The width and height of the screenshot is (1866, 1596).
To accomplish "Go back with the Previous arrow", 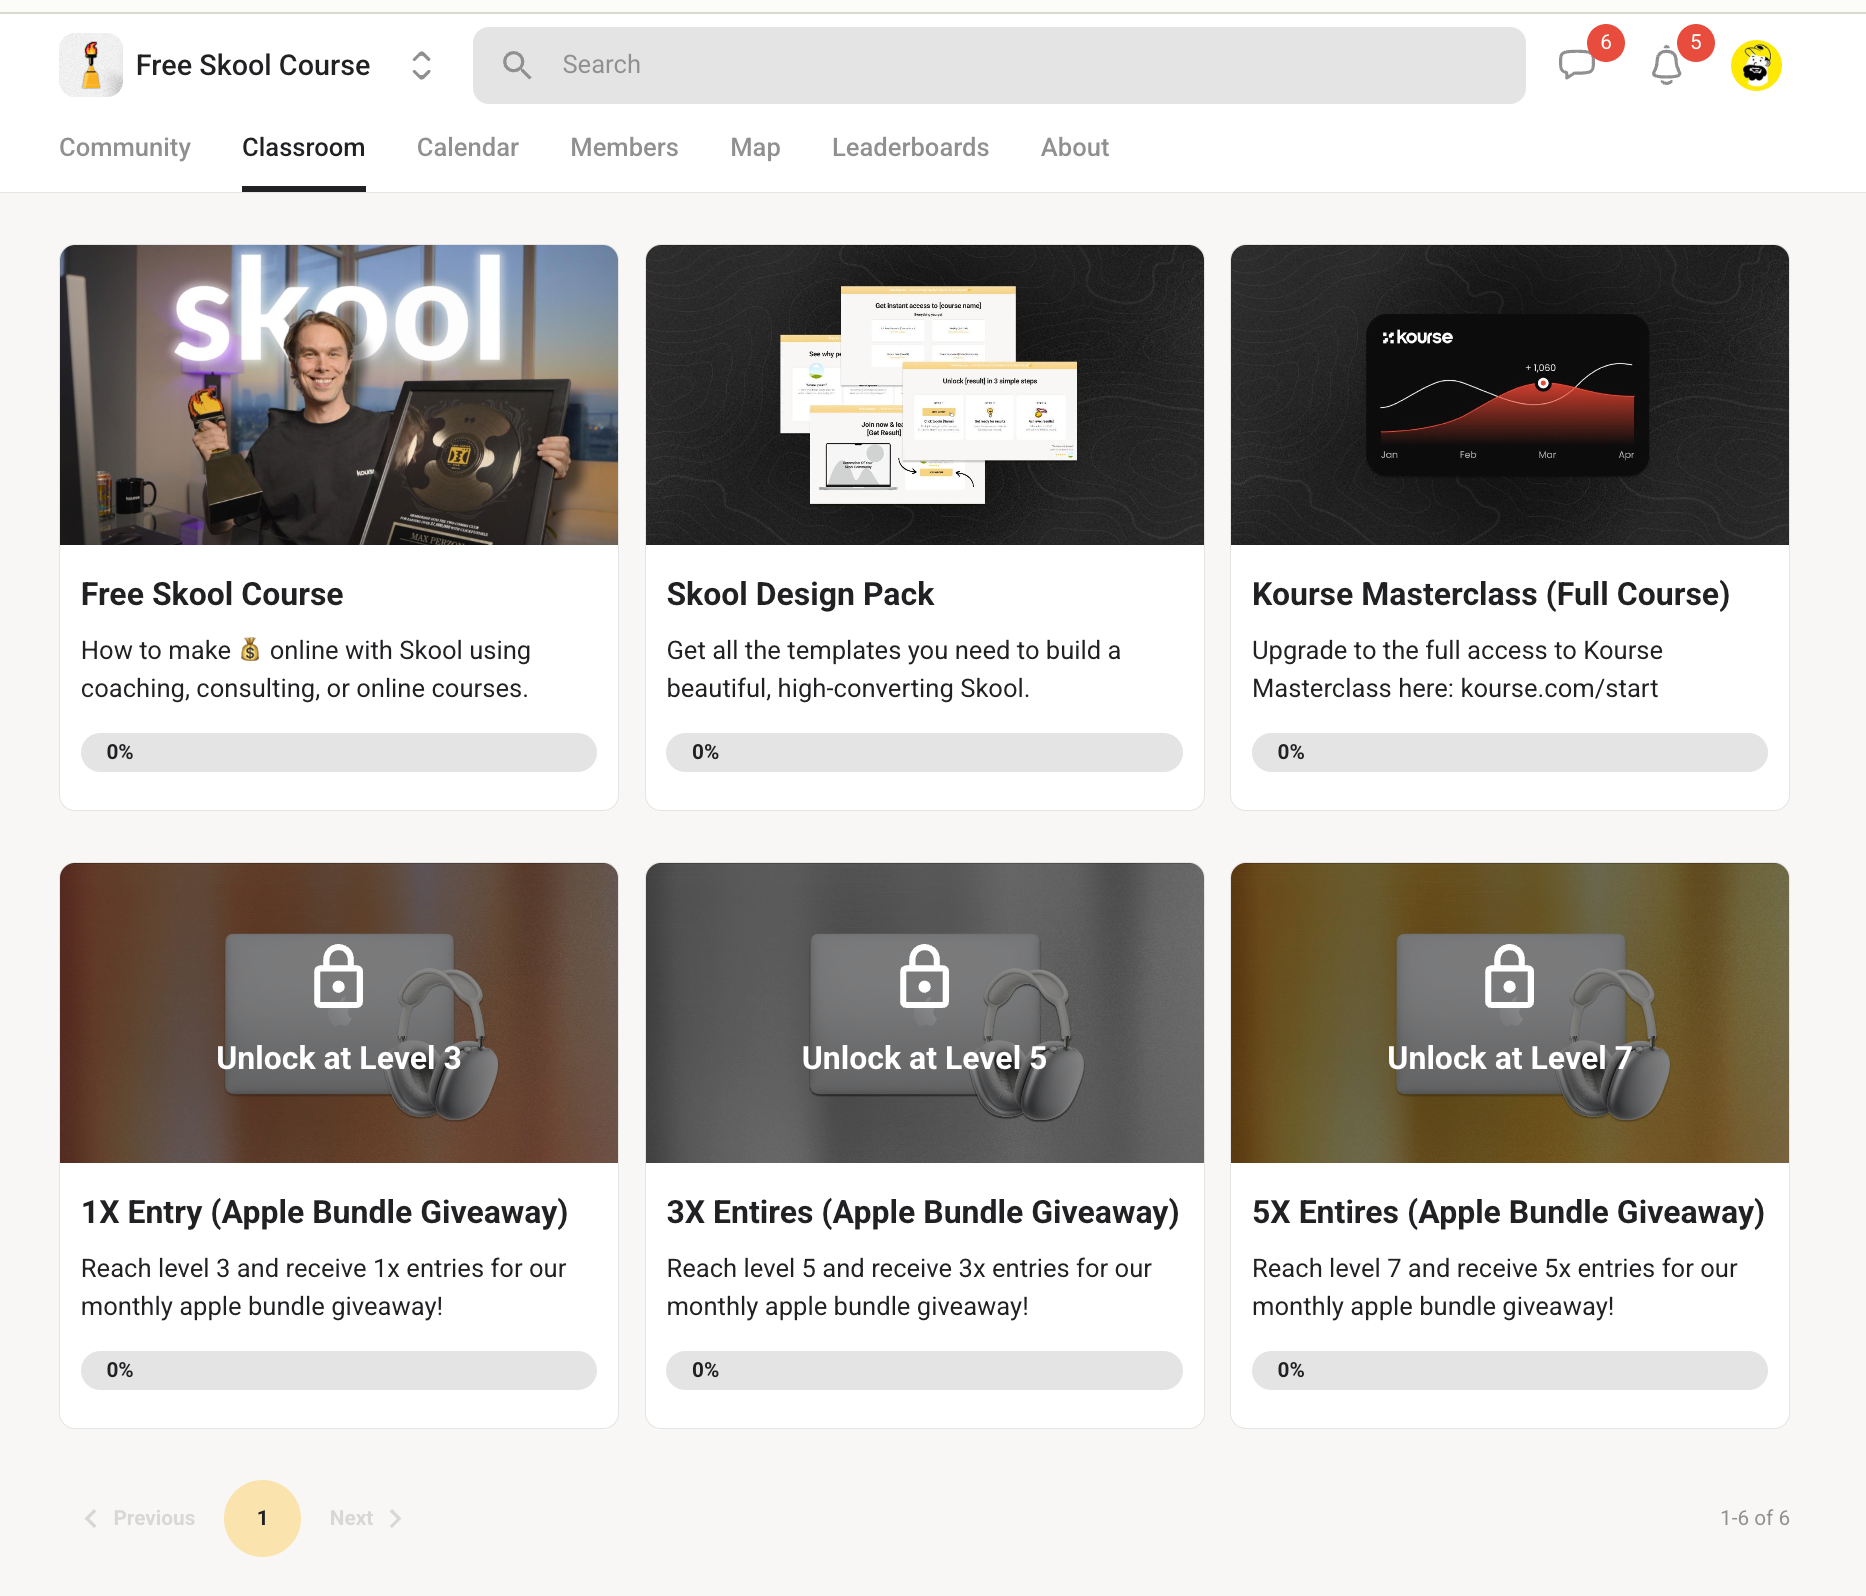I will point(92,1518).
